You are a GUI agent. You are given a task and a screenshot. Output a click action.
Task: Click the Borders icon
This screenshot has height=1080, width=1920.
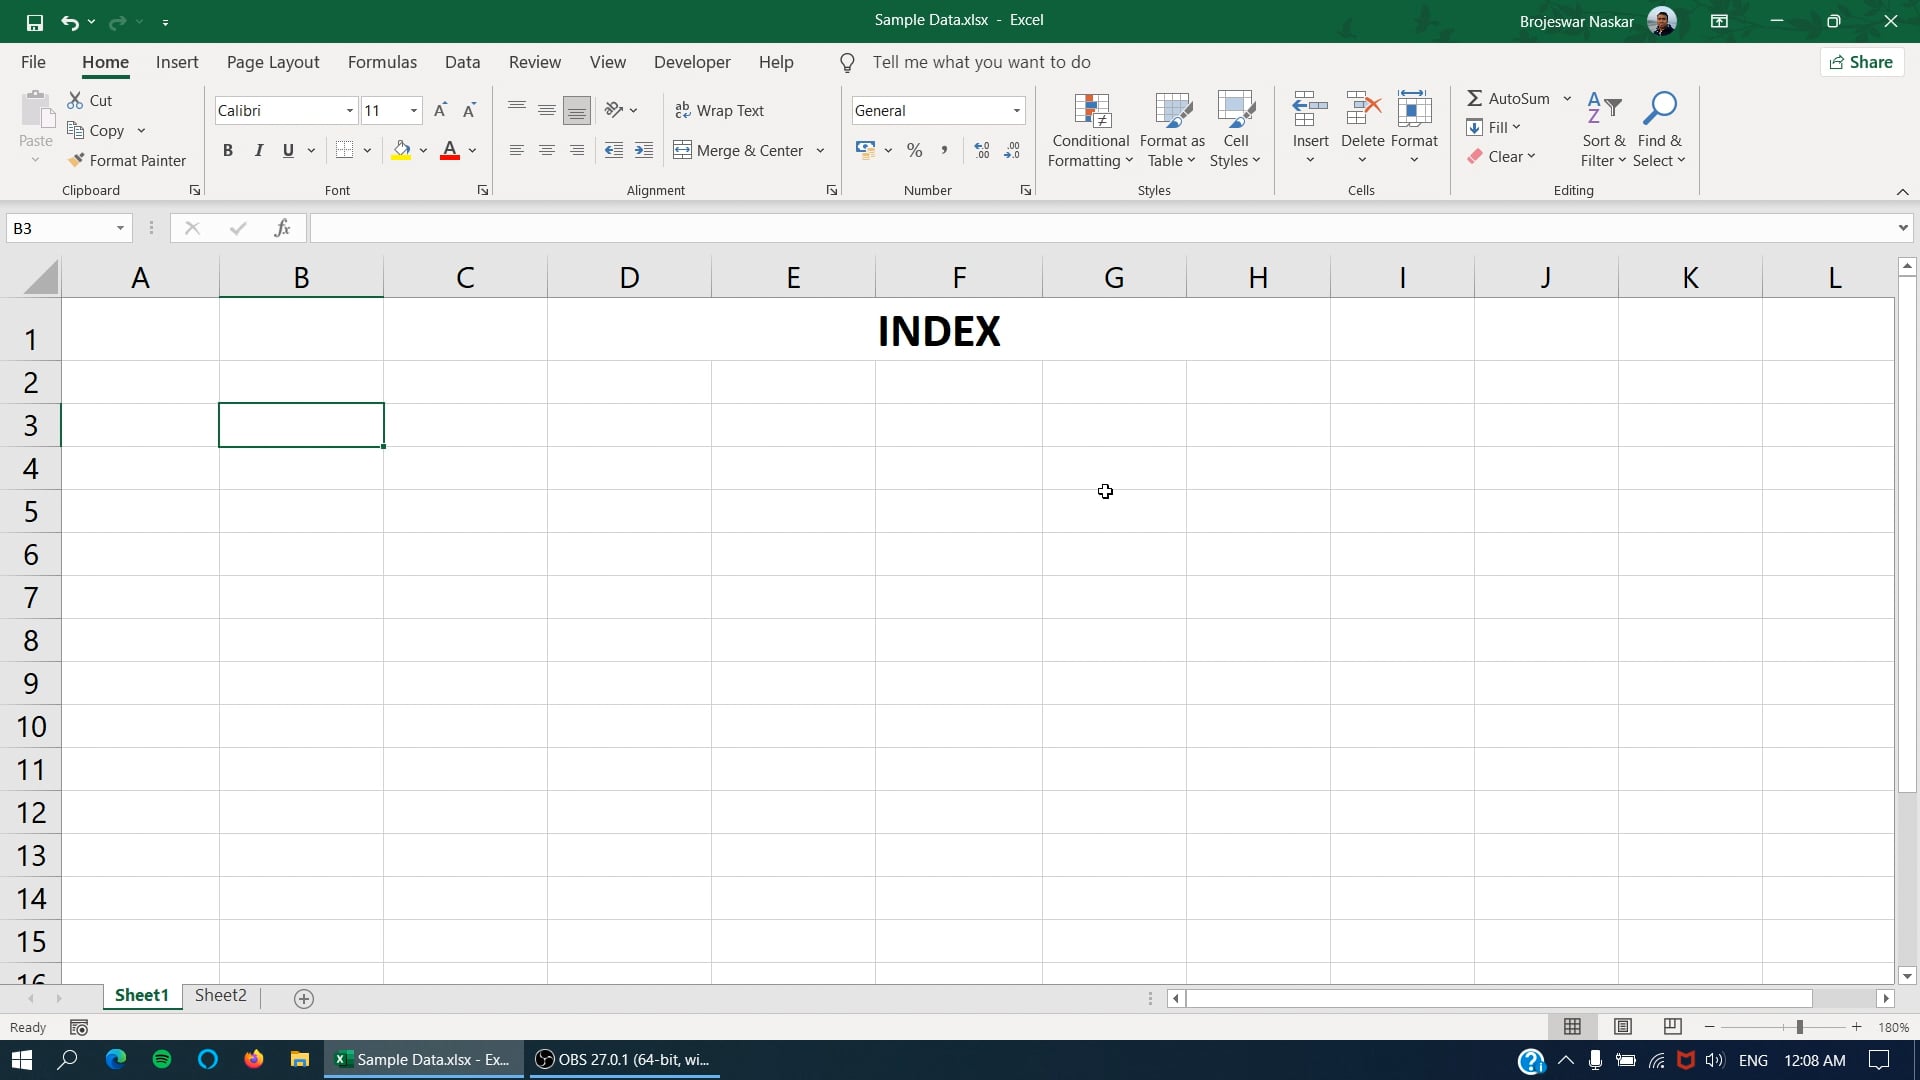pos(345,150)
